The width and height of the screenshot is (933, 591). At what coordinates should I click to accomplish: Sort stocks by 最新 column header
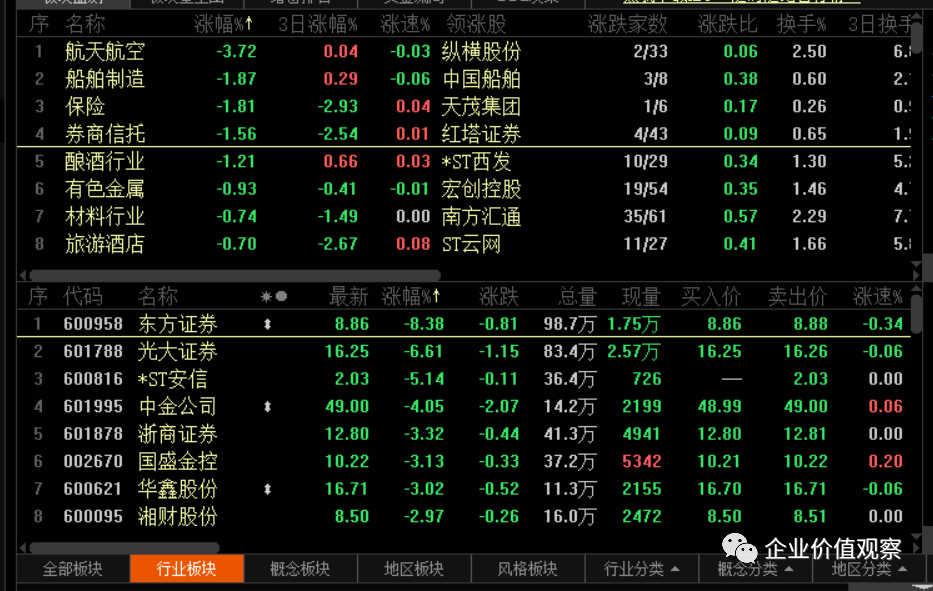(349, 296)
